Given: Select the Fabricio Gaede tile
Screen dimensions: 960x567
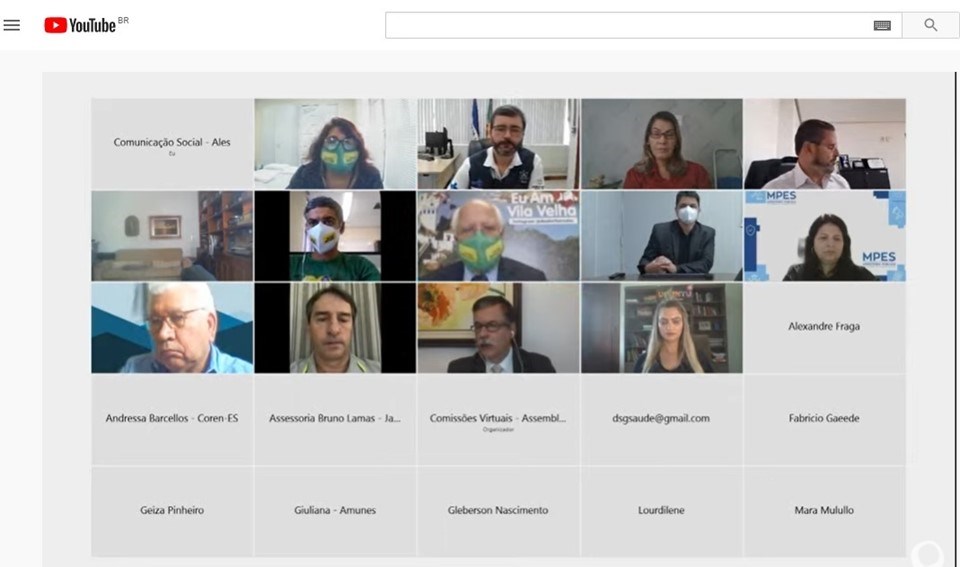Looking at the screenshot, I should 824,419.
